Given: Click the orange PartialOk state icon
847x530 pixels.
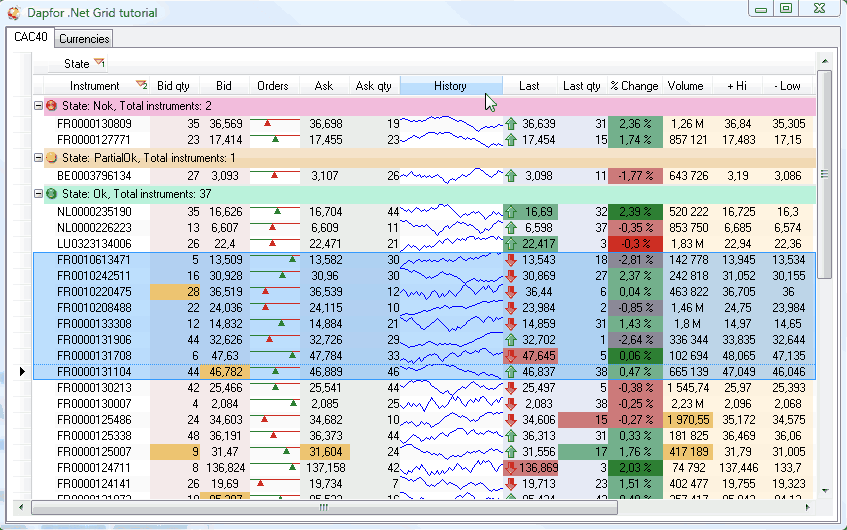Looking at the screenshot, I should [x=51, y=158].
